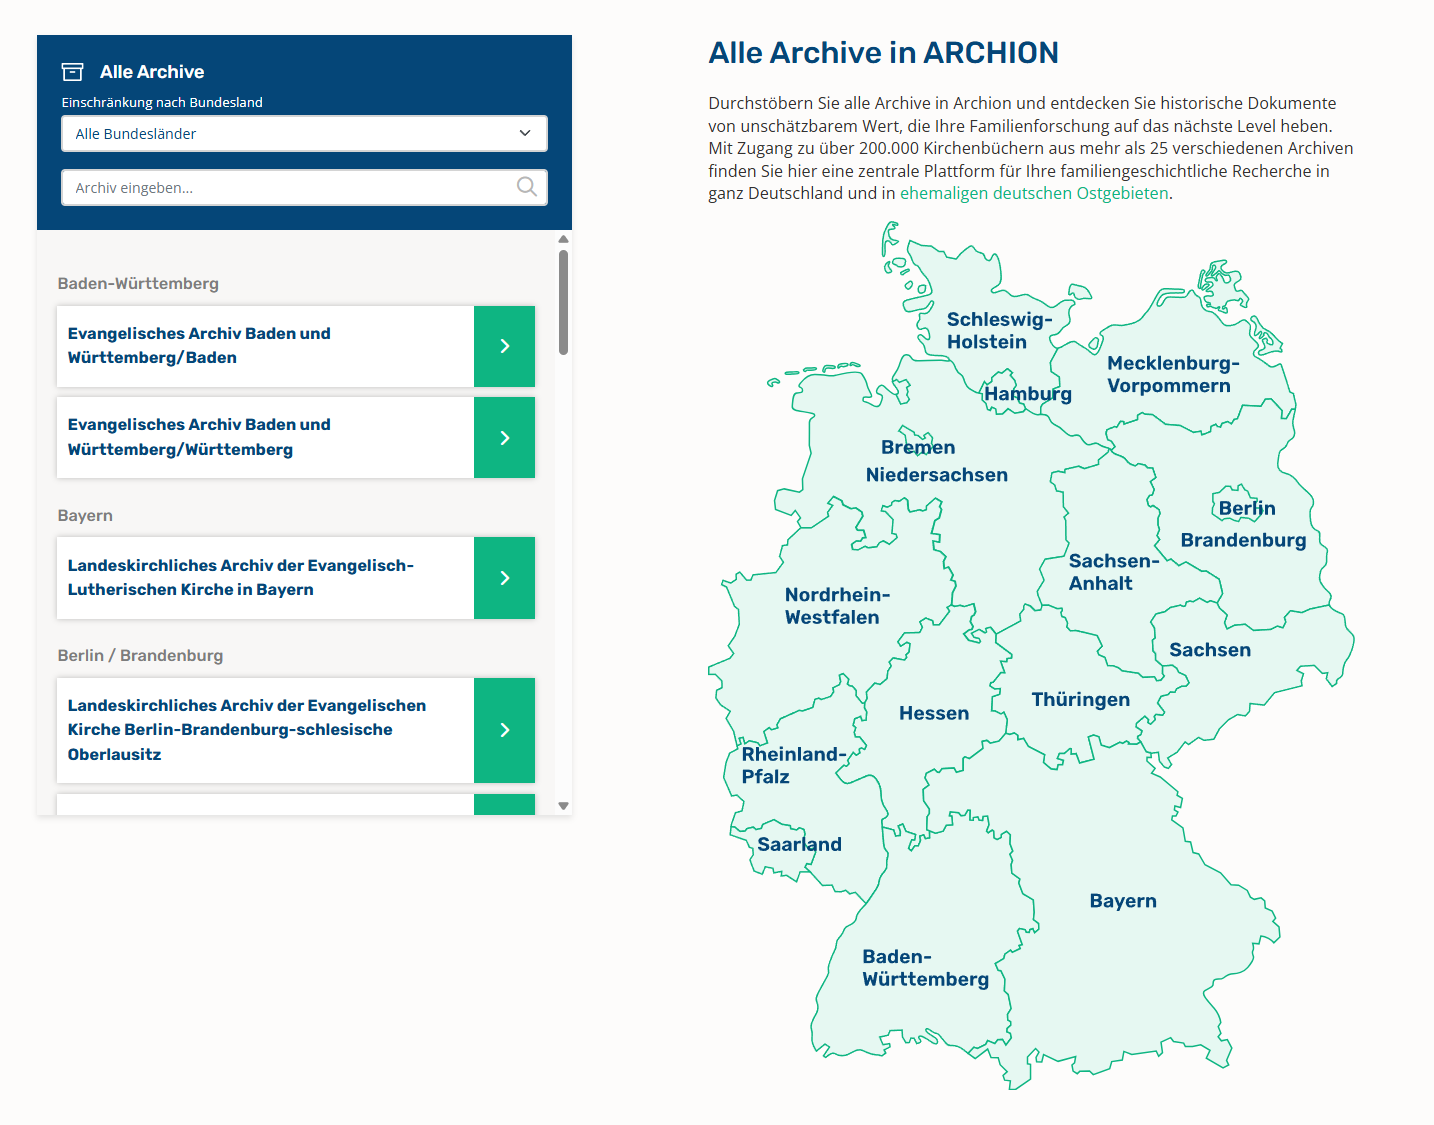The height and width of the screenshot is (1125, 1434).
Task: Click the Einschränkung nach Bundesland label
Action: pyautogui.click(x=162, y=103)
